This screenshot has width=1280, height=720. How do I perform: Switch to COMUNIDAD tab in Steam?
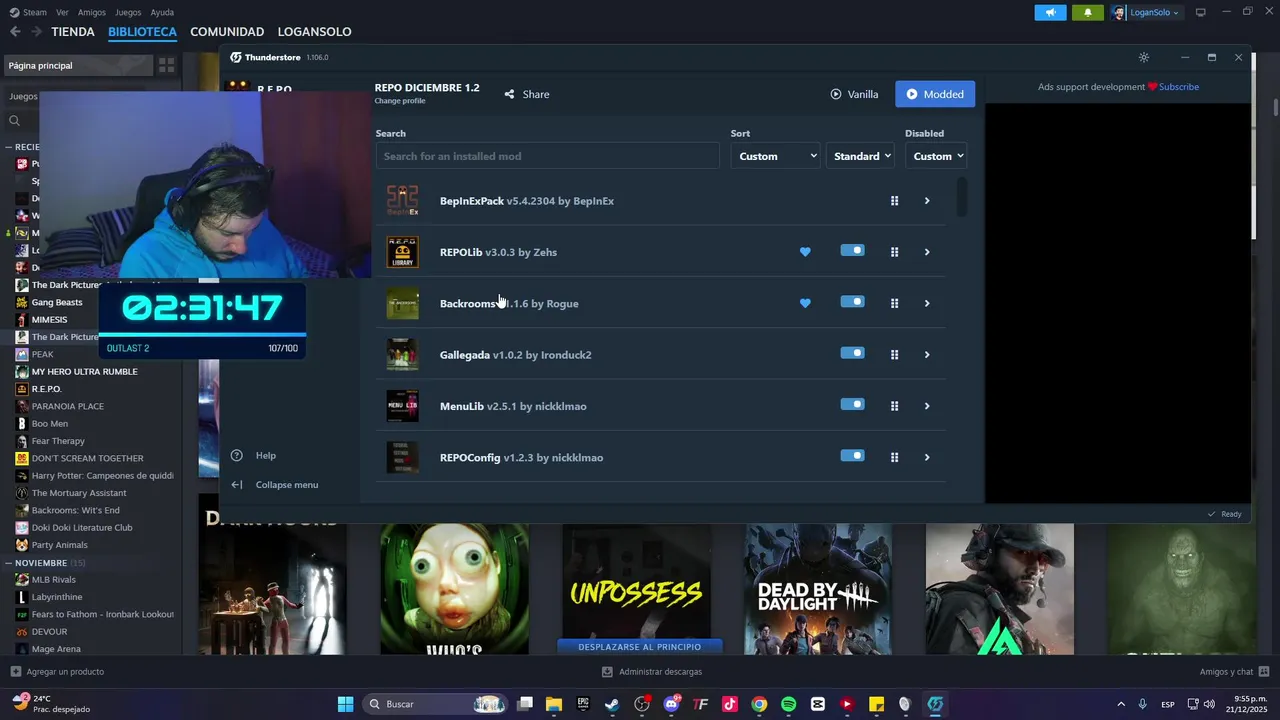pos(227,32)
